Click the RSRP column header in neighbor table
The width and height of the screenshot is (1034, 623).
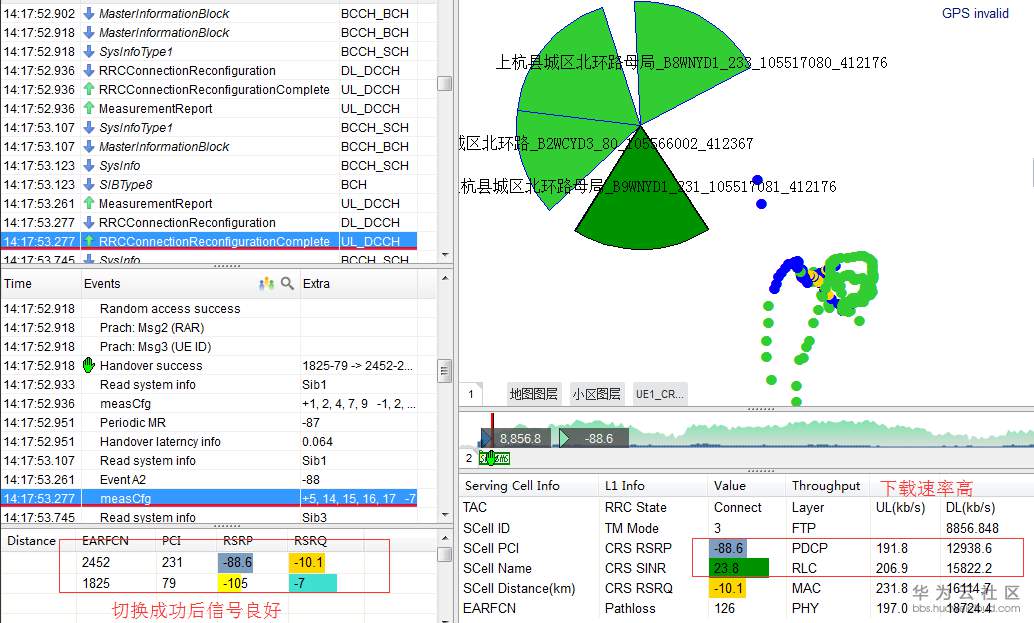(237, 541)
